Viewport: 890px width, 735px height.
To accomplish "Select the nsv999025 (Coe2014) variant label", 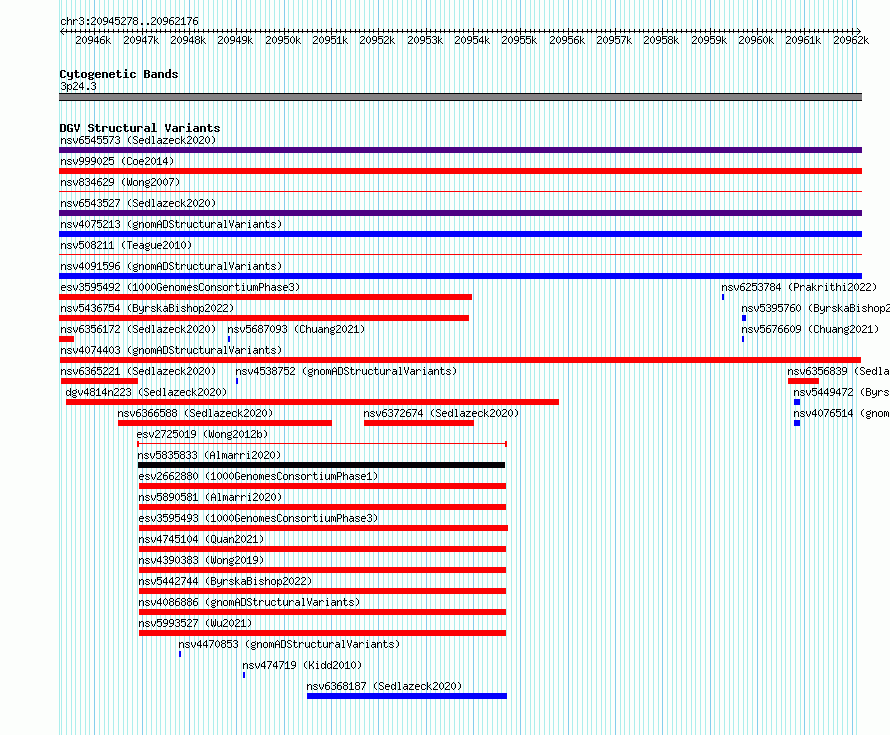I will (117, 161).
